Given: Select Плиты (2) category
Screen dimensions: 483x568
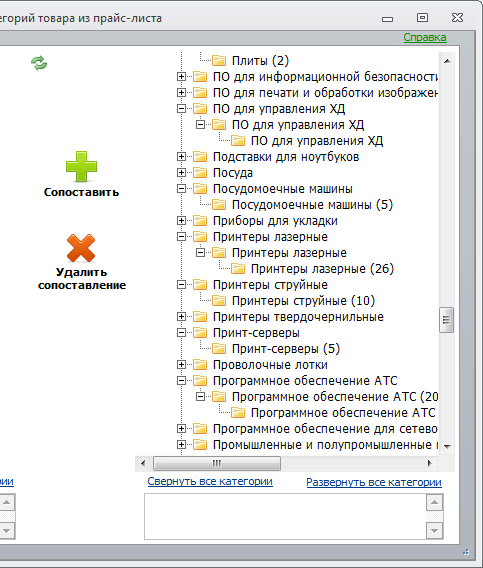Looking at the screenshot, I should 260,60.
